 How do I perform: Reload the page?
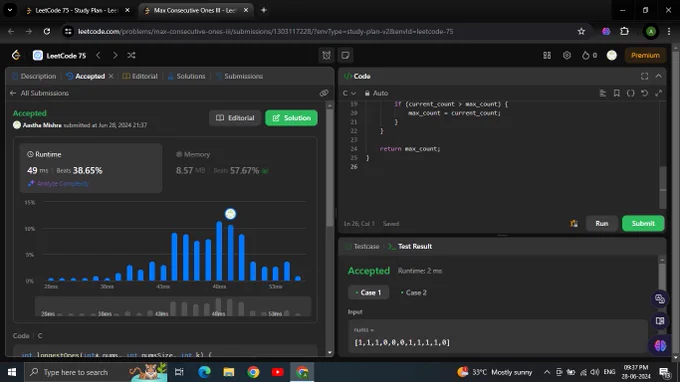[47, 31]
